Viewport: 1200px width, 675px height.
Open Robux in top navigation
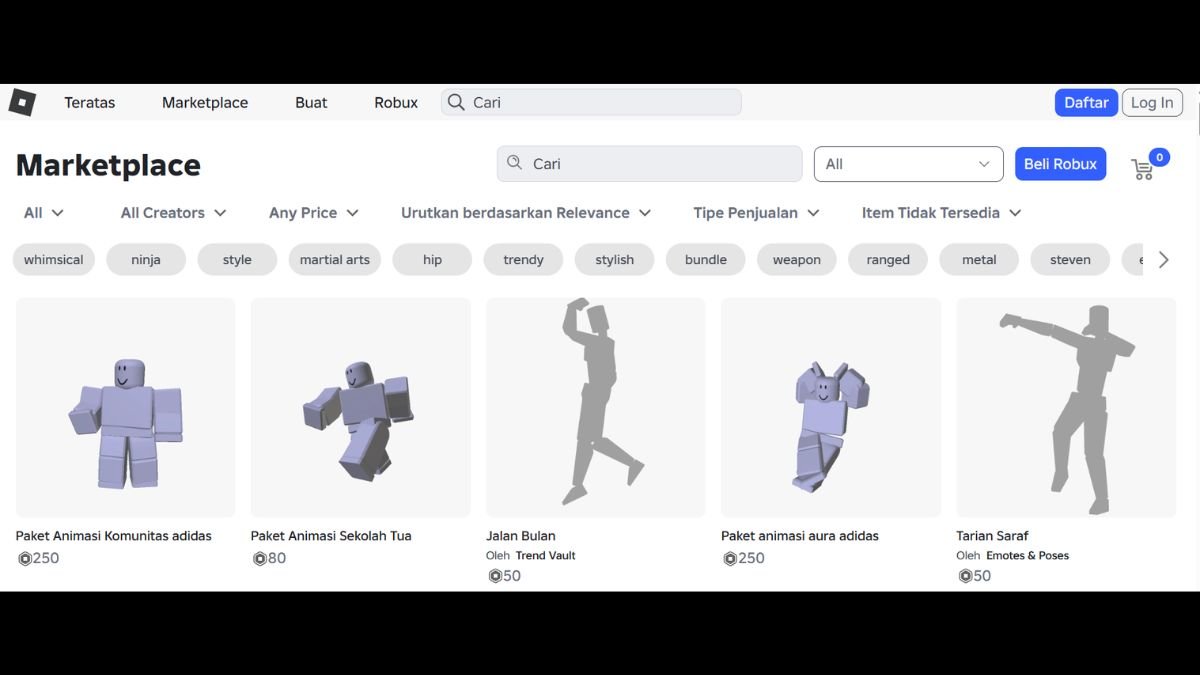tap(396, 102)
